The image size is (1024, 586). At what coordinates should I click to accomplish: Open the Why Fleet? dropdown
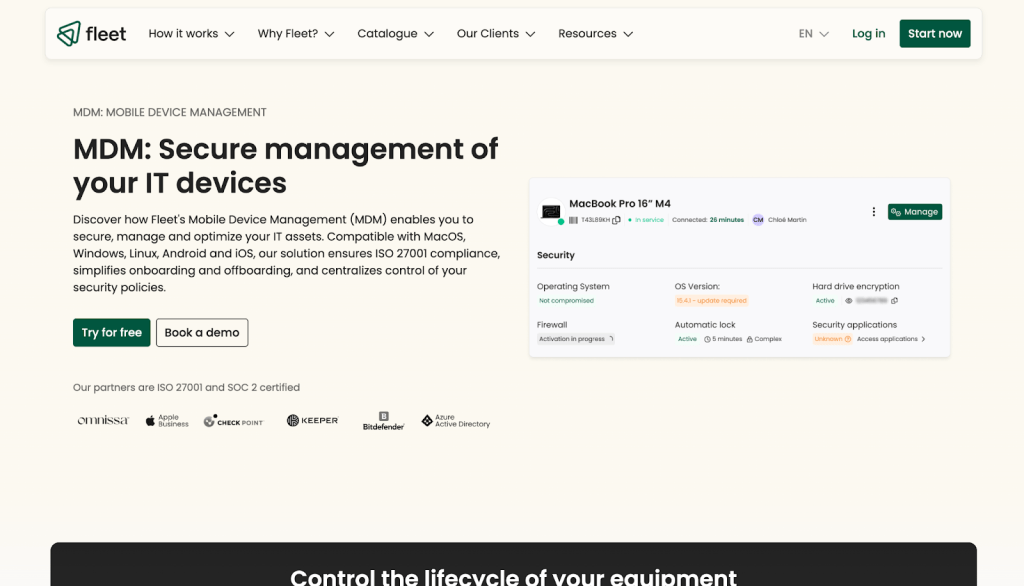pos(296,34)
